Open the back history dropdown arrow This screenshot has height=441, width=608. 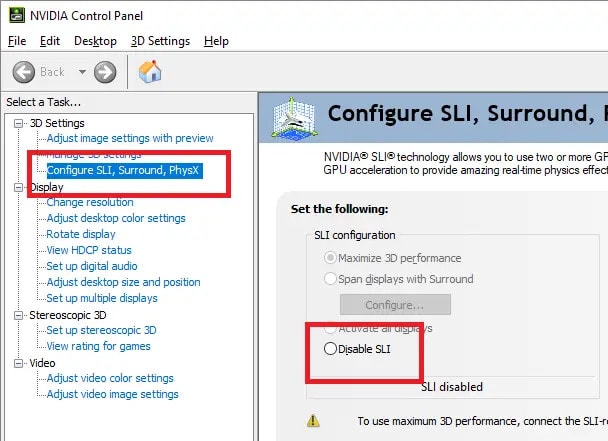coord(82,72)
